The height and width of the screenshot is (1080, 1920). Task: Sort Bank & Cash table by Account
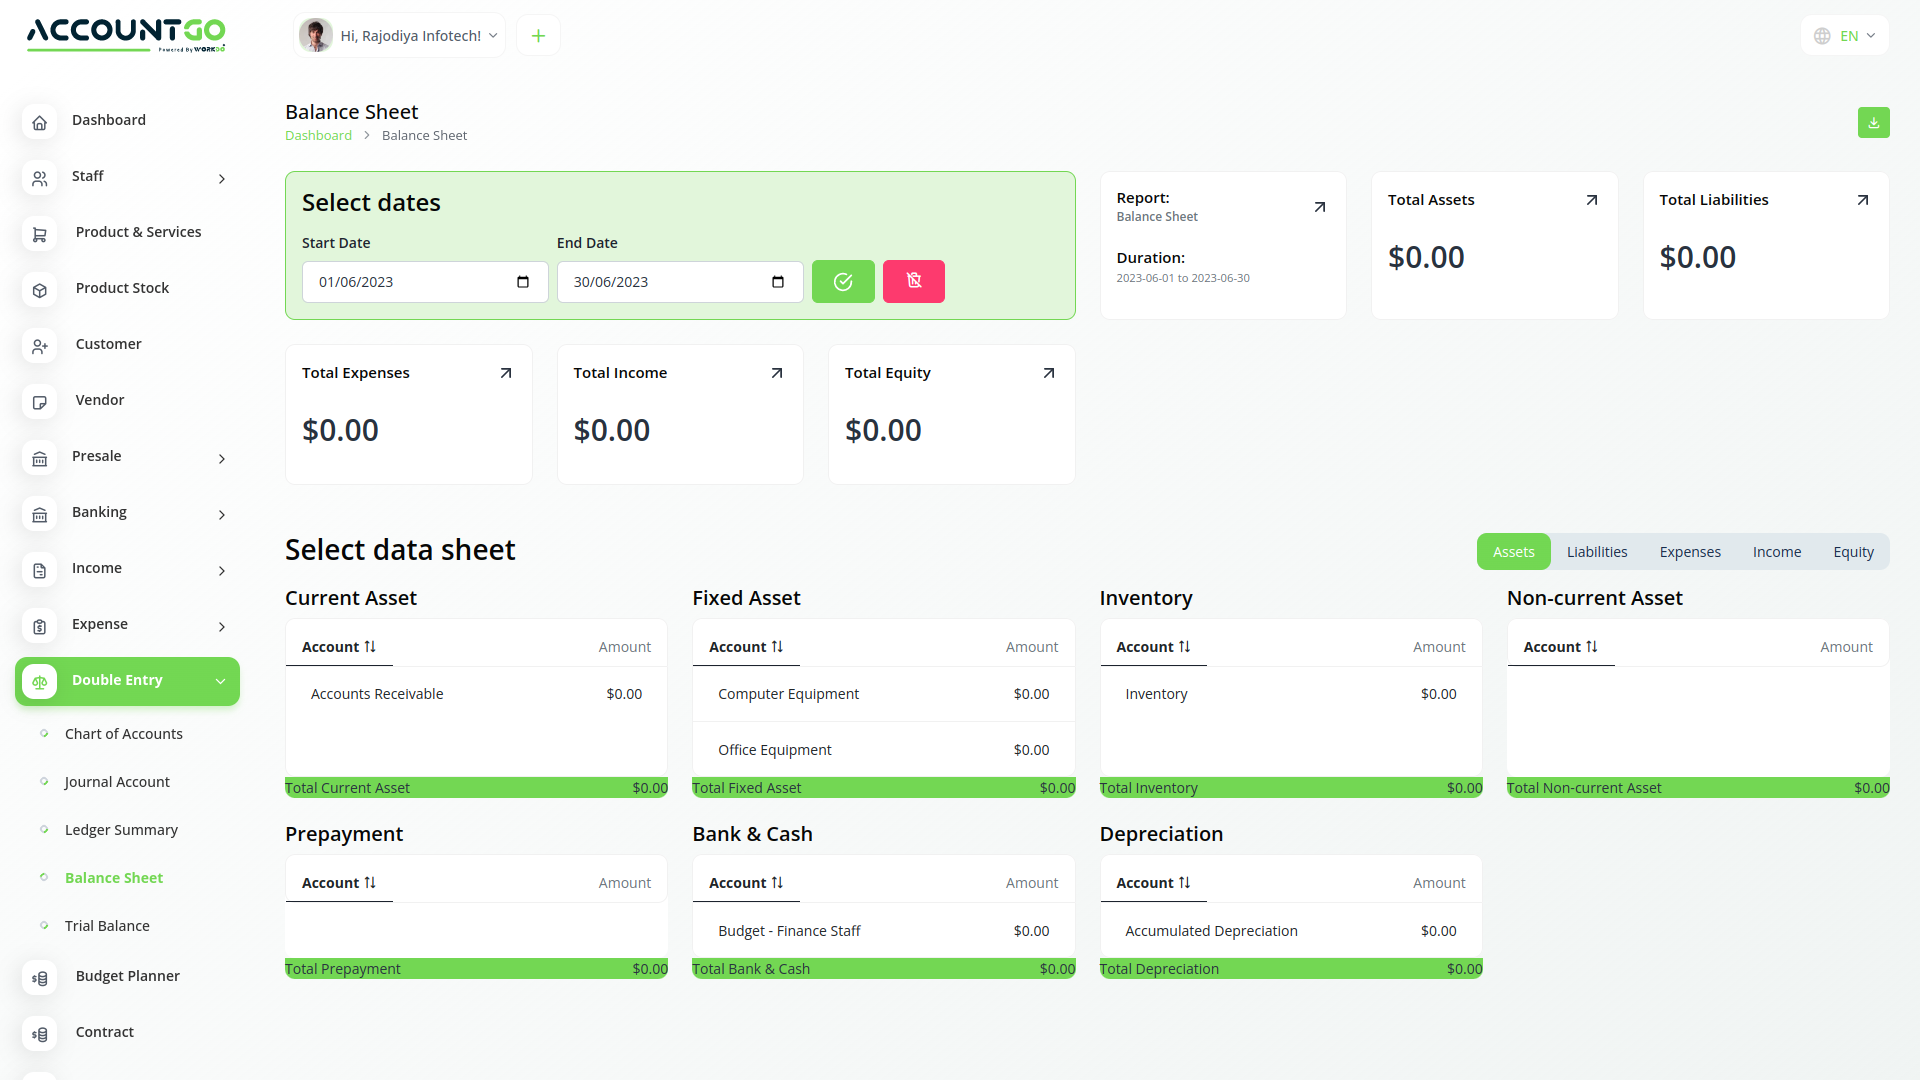[x=746, y=883]
